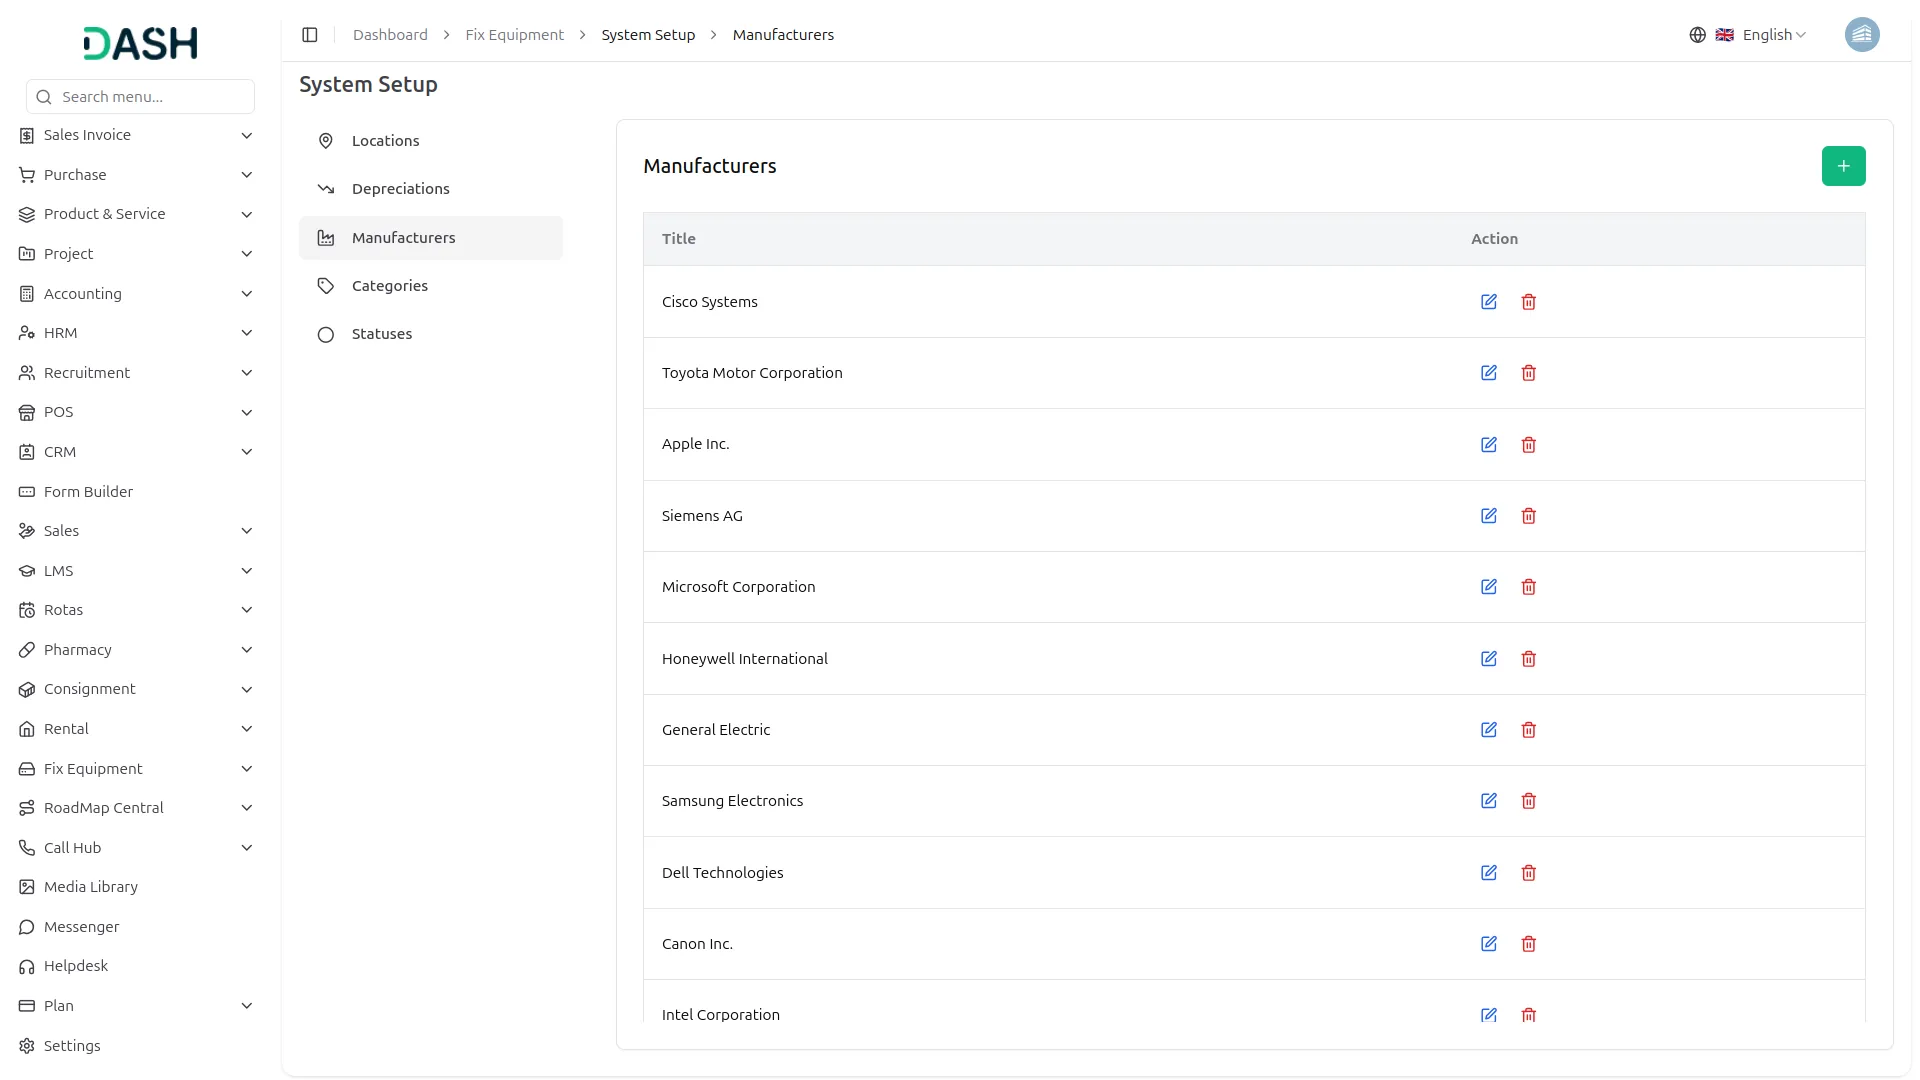The width and height of the screenshot is (1920, 1080).
Task: Delete the Toyota Motor Corporation manufacturer
Action: click(x=1528, y=373)
